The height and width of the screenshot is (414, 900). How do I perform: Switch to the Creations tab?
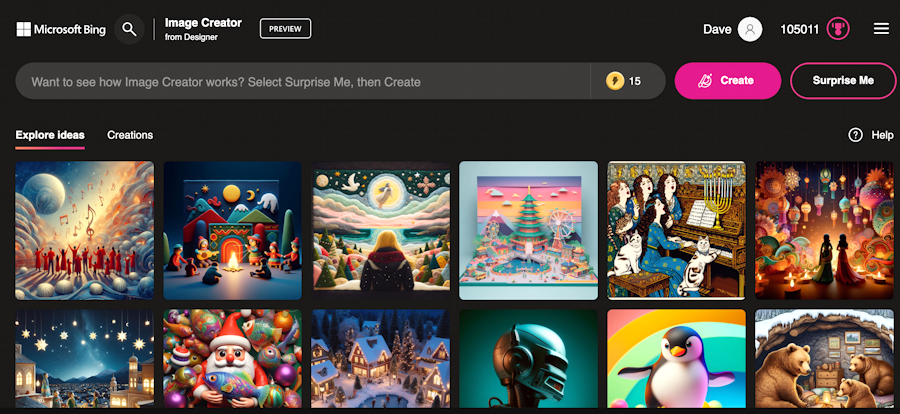click(x=130, y=135)
